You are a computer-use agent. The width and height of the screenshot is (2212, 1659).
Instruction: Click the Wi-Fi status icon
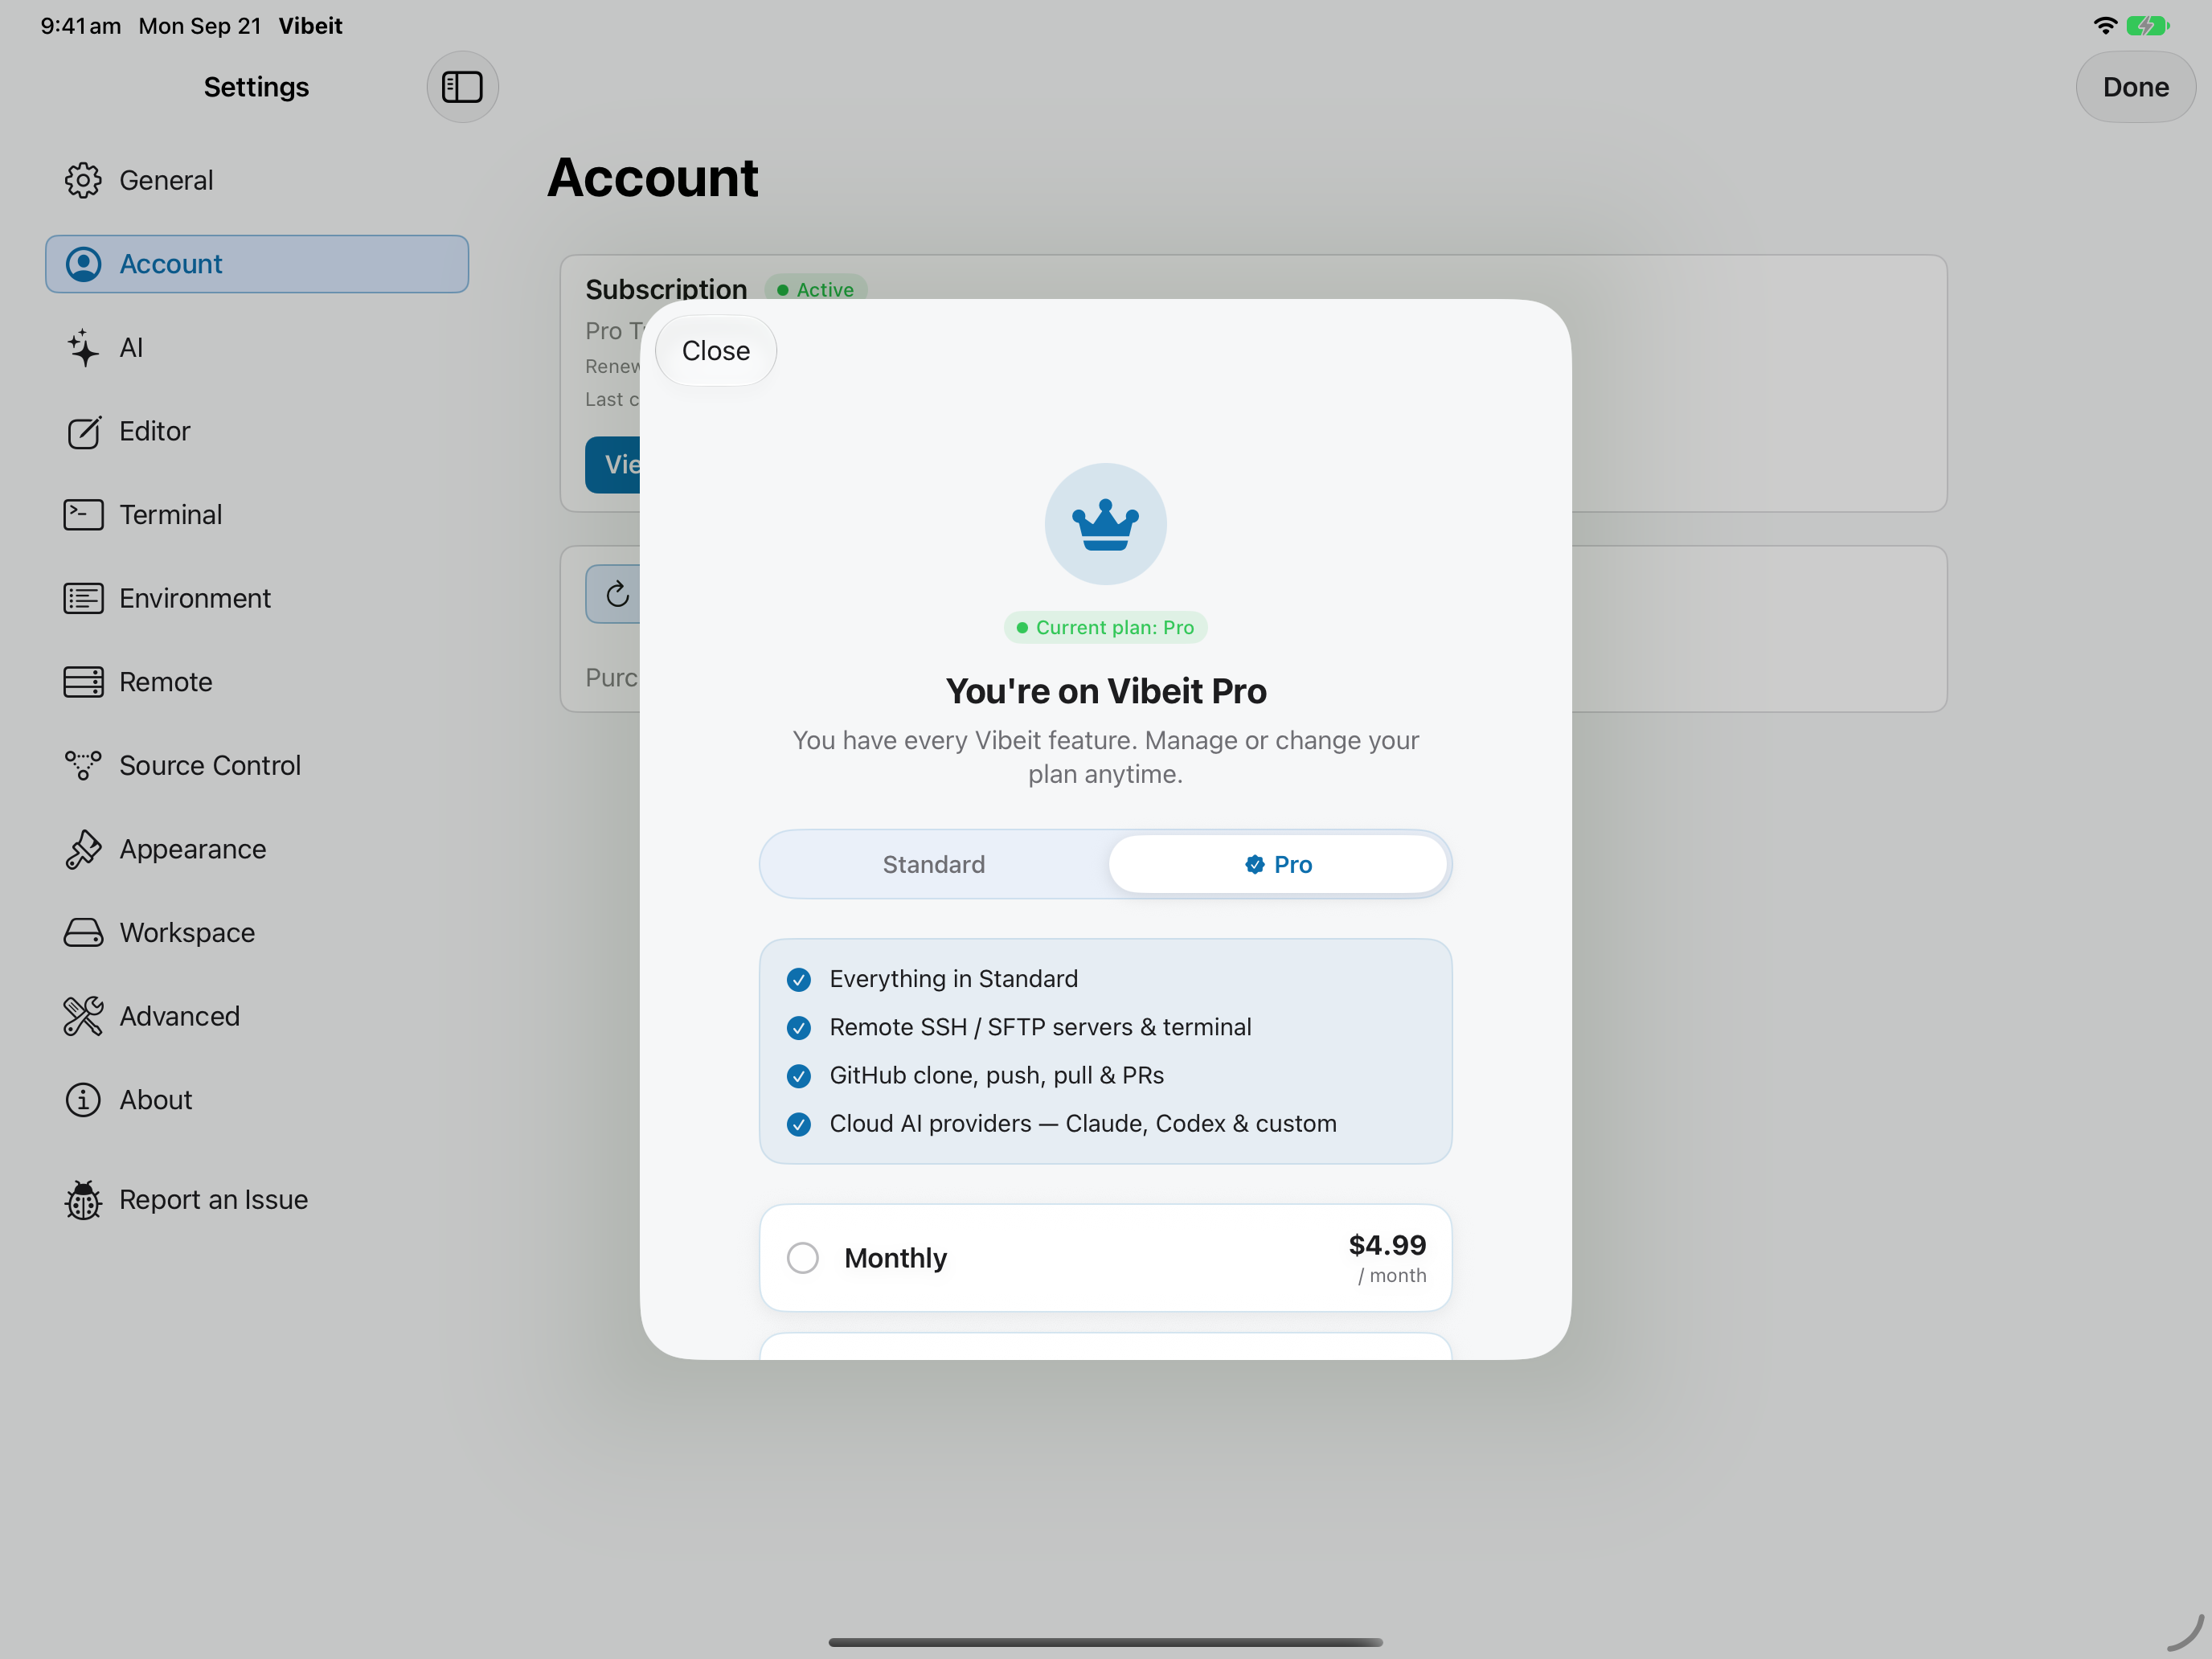click(2105, 25)
